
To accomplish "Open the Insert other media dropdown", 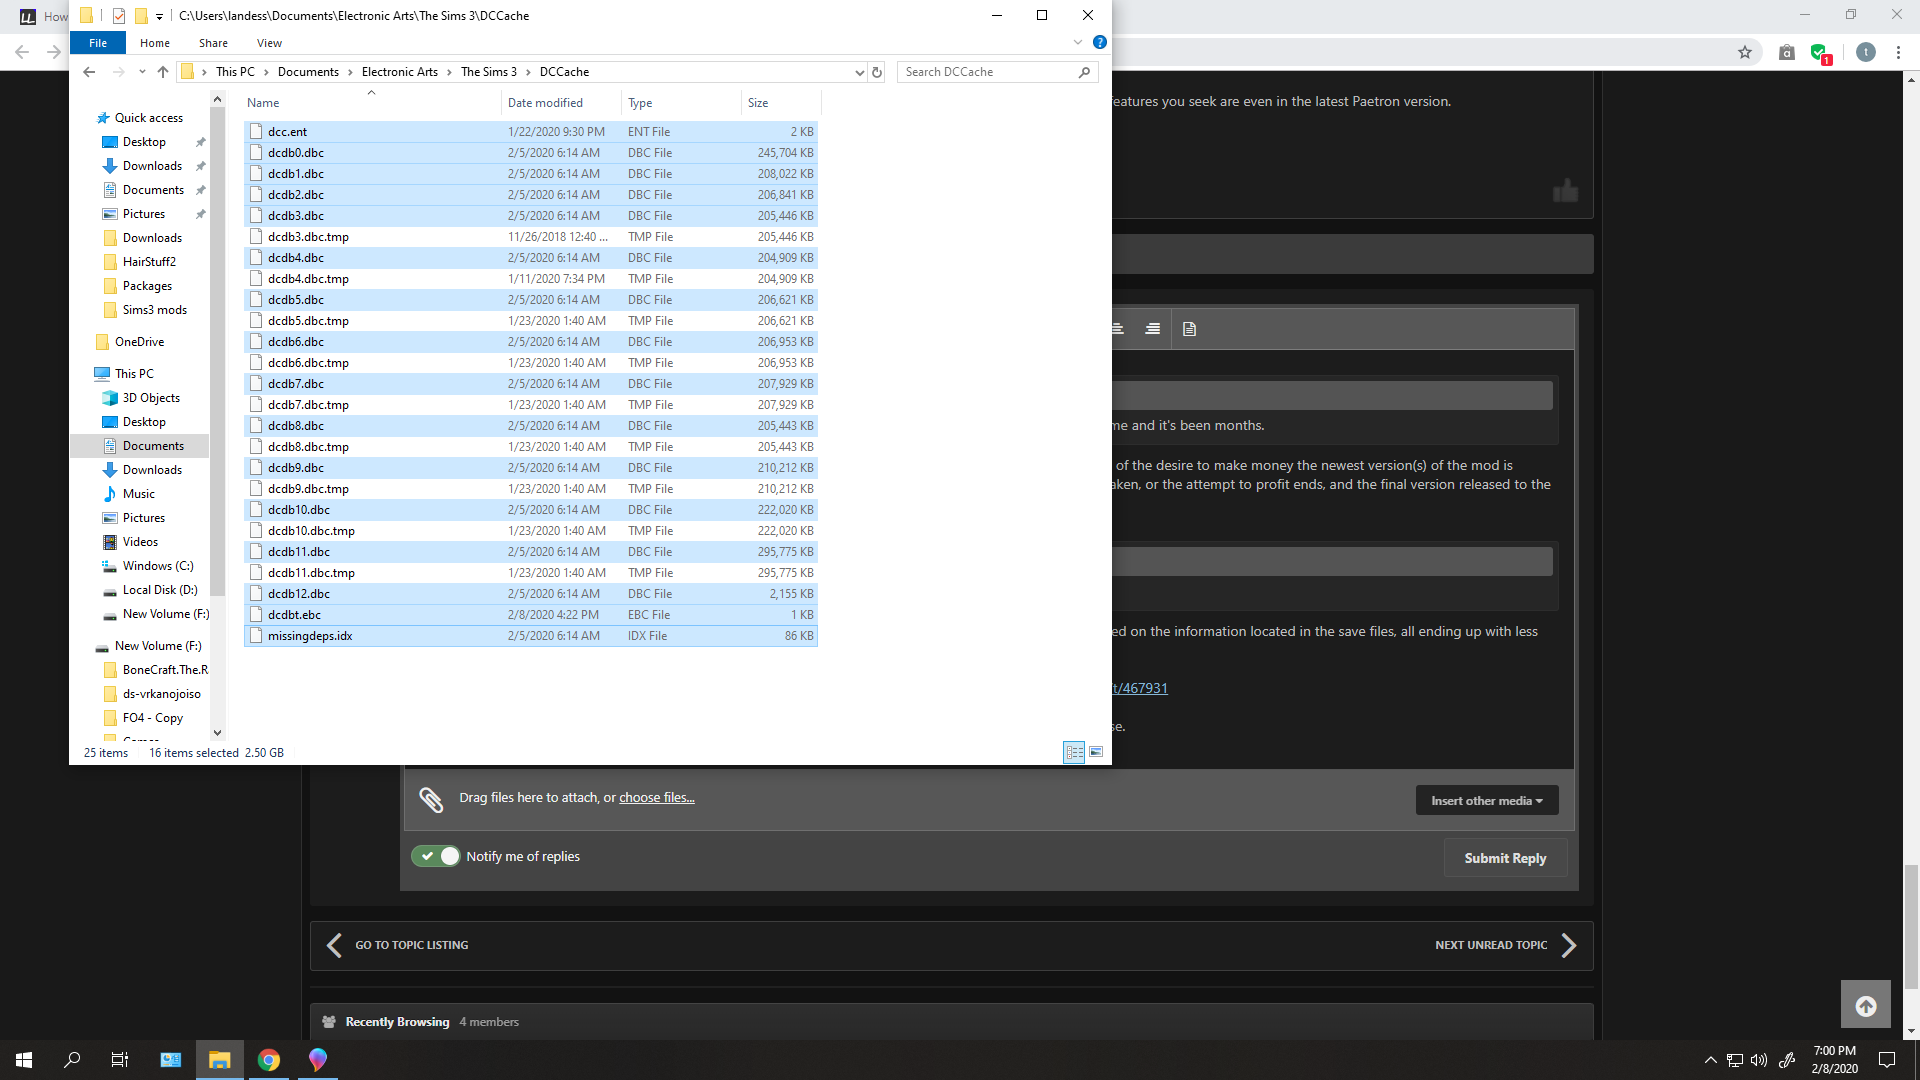I will coord(1487,800).
